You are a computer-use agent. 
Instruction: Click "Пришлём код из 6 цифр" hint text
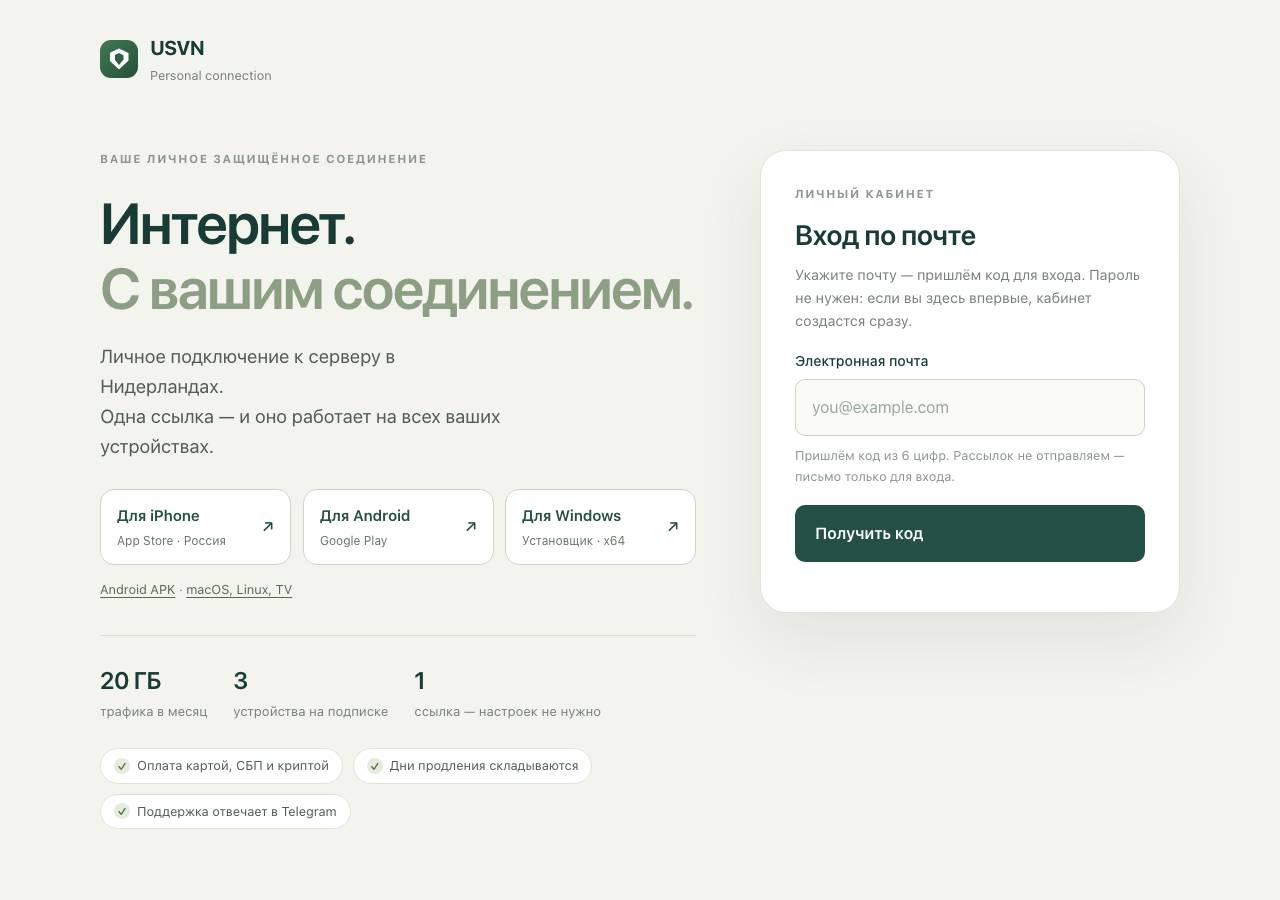pos(871,456)
